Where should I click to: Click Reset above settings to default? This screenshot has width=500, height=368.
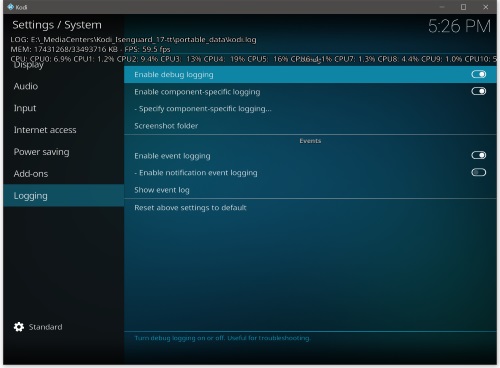pos(310,208)
